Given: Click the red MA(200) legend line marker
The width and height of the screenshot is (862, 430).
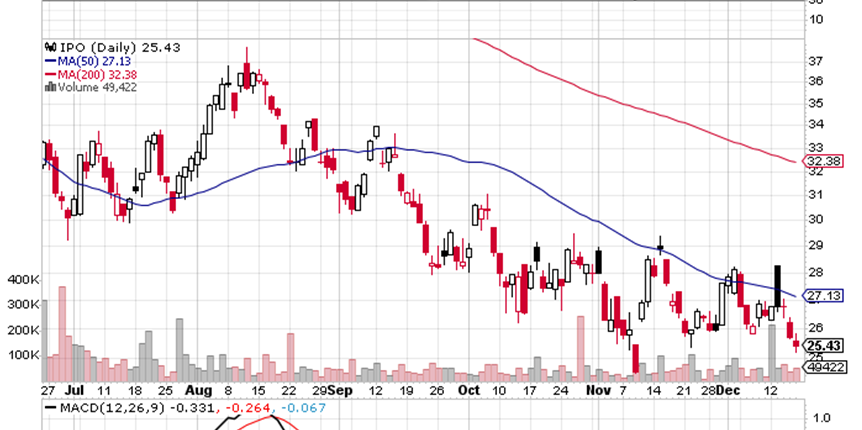Looking at the screenshot, I should pyautogui.click(x=48, y=73).
